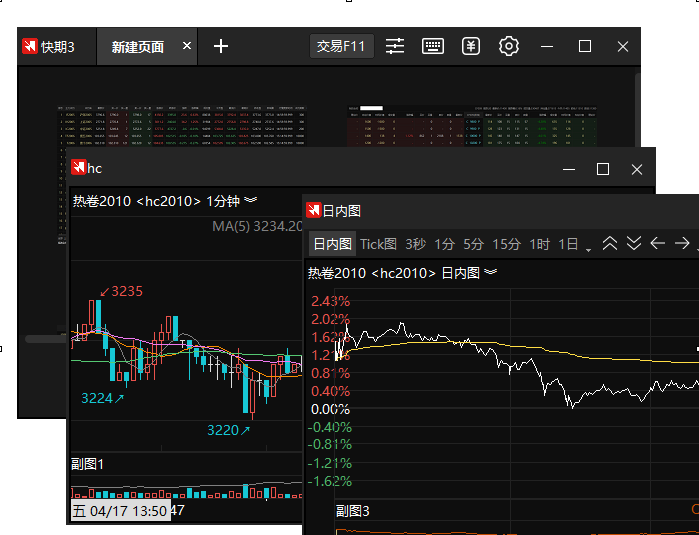Click the double up chevron icon
Screen dimensions: 699x535
pos(610,243)
